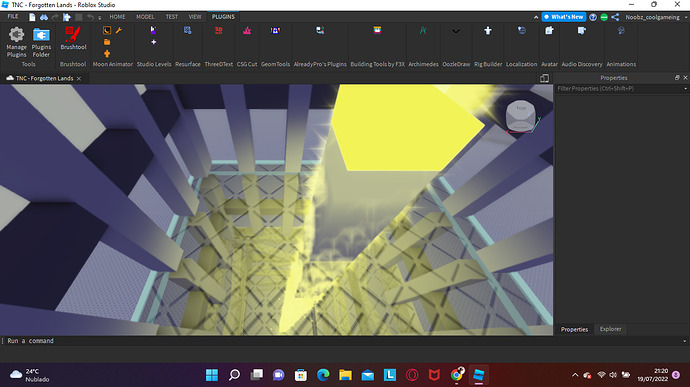The image size is (690, 387).
Task: Open the GeomTools plugin
Action: (x=275, y=30)
